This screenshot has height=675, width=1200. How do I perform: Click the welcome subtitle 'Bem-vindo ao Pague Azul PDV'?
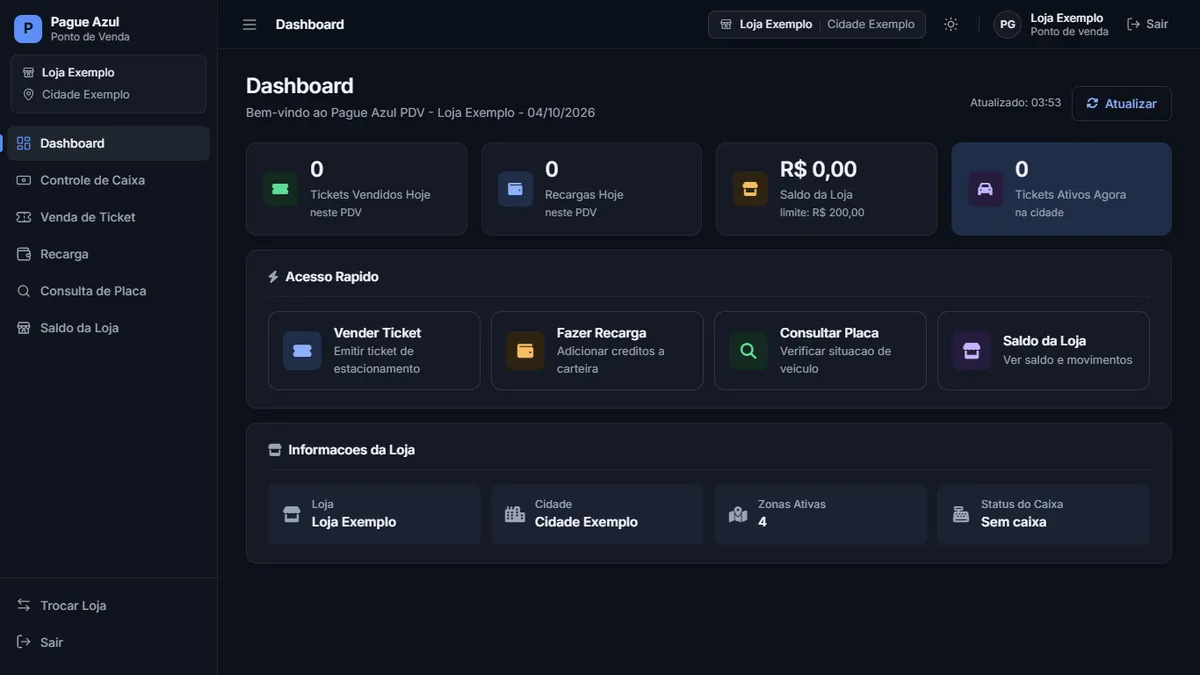pos(335,113)
